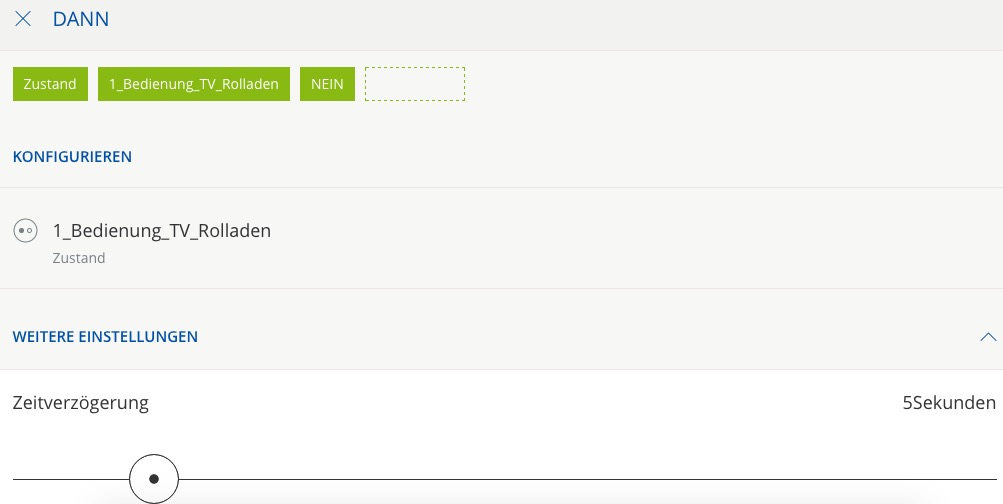
Task: Click the device icon beside 1_Bedienung_TV_Rolladen
Action: tap(25, 231)
